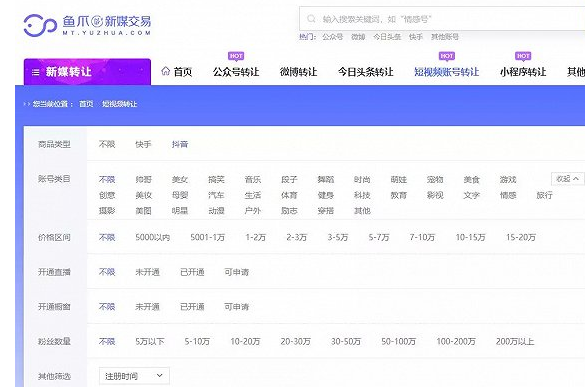Click hot search term 其他账号
585x387 pixels.
coord(445,37)
